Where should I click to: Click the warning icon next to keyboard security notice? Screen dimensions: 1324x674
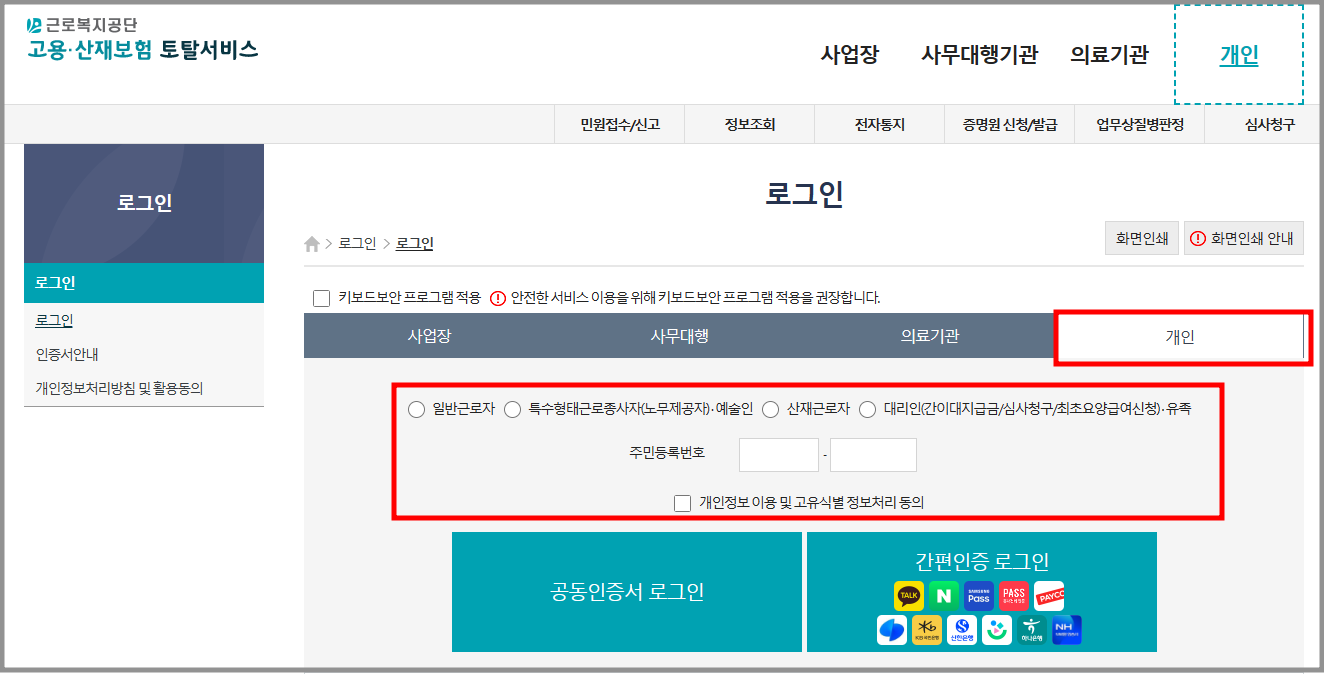pos(498,298)
